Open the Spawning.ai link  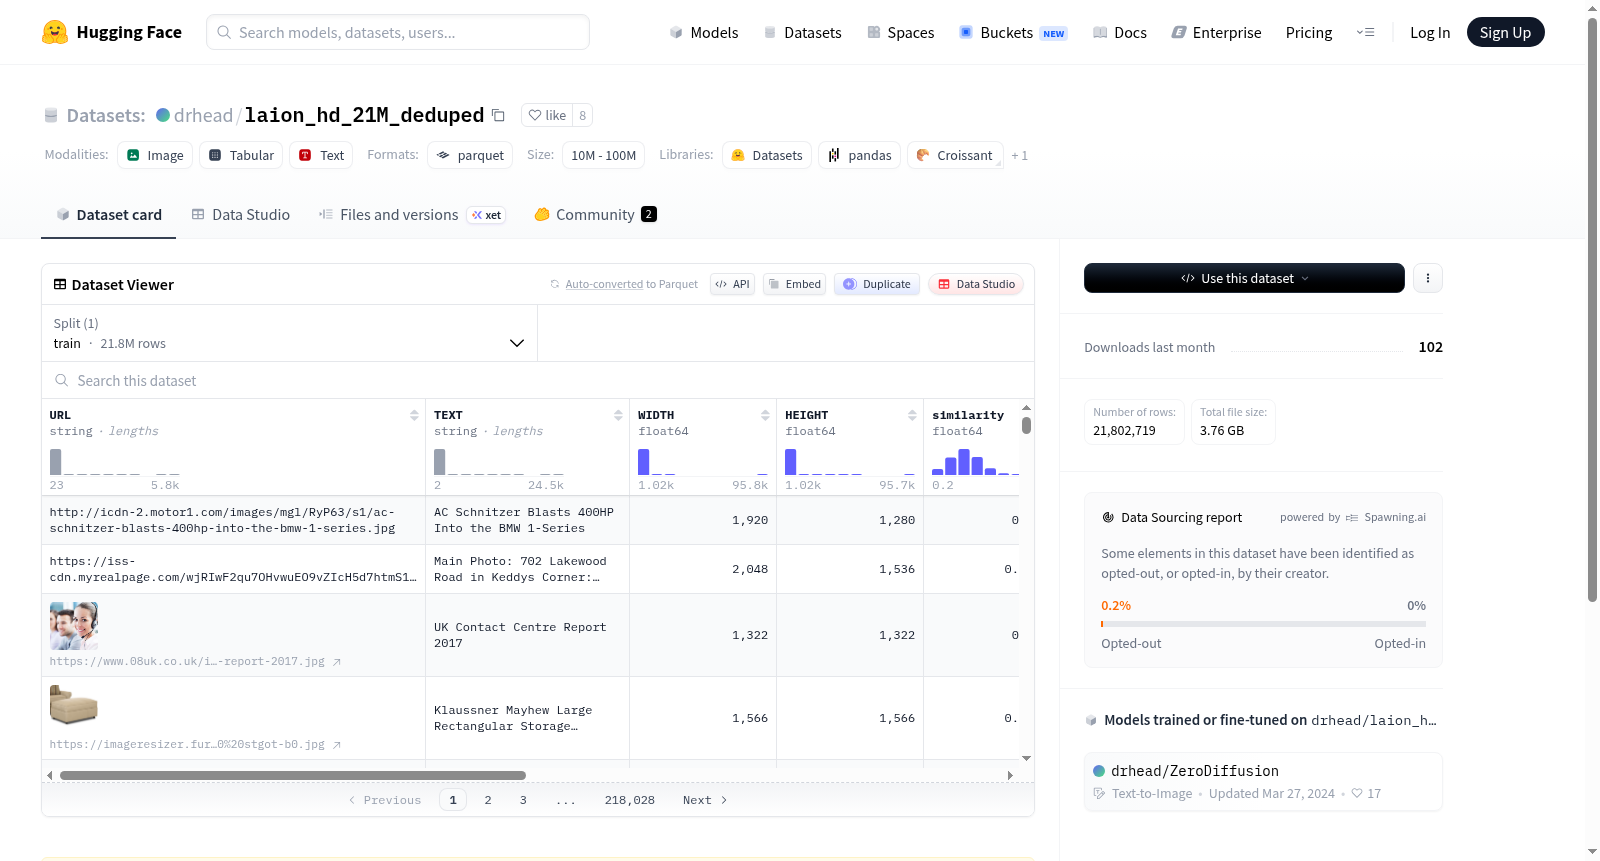1386,517
